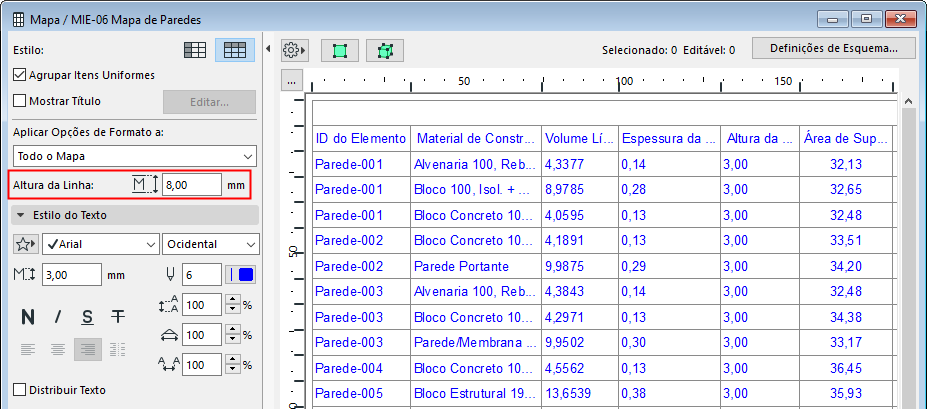Viewport: 927px width, 409px height.
Task: Align text to the right
Action: [x=87, y=349]
